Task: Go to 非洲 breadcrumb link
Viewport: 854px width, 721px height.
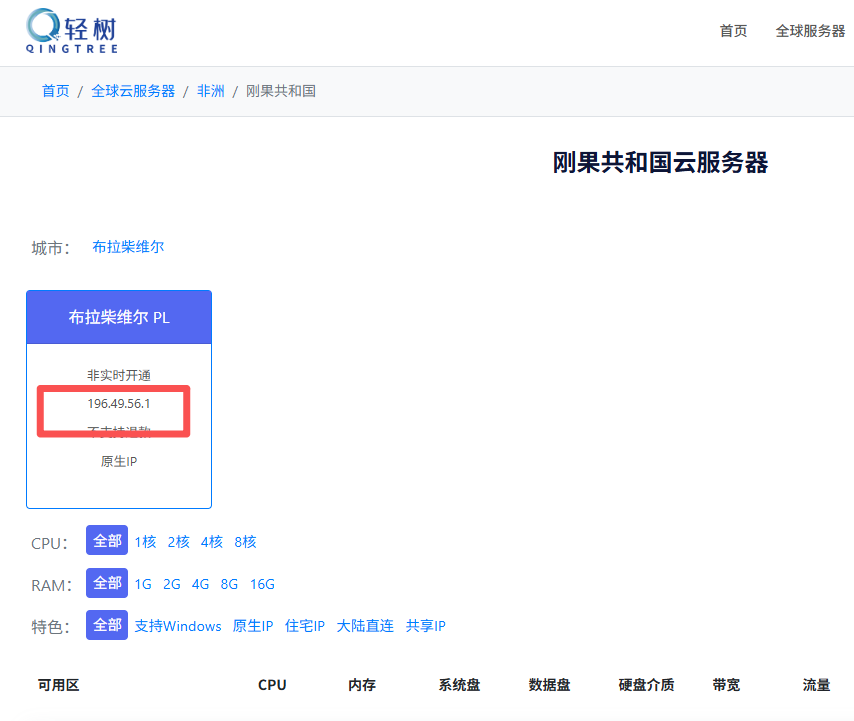Action: click(210, 91)
